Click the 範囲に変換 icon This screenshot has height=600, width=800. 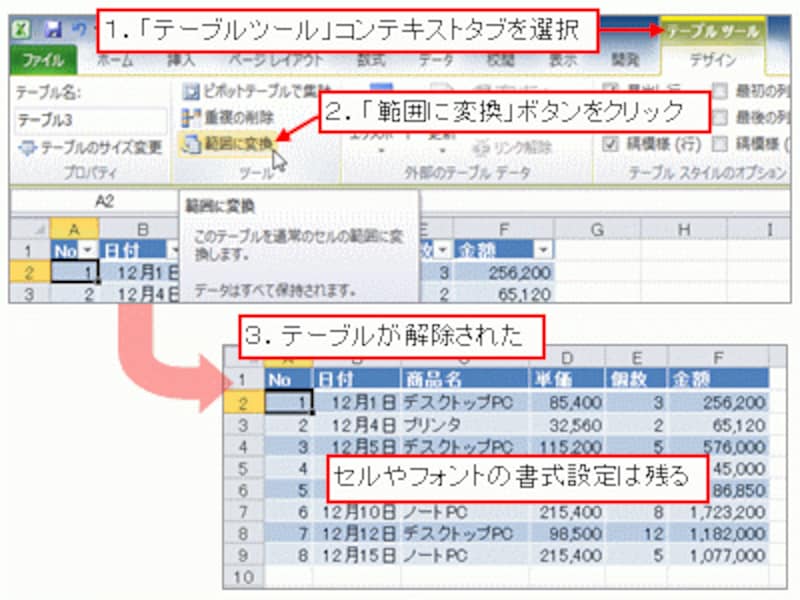tap(191, 144)
